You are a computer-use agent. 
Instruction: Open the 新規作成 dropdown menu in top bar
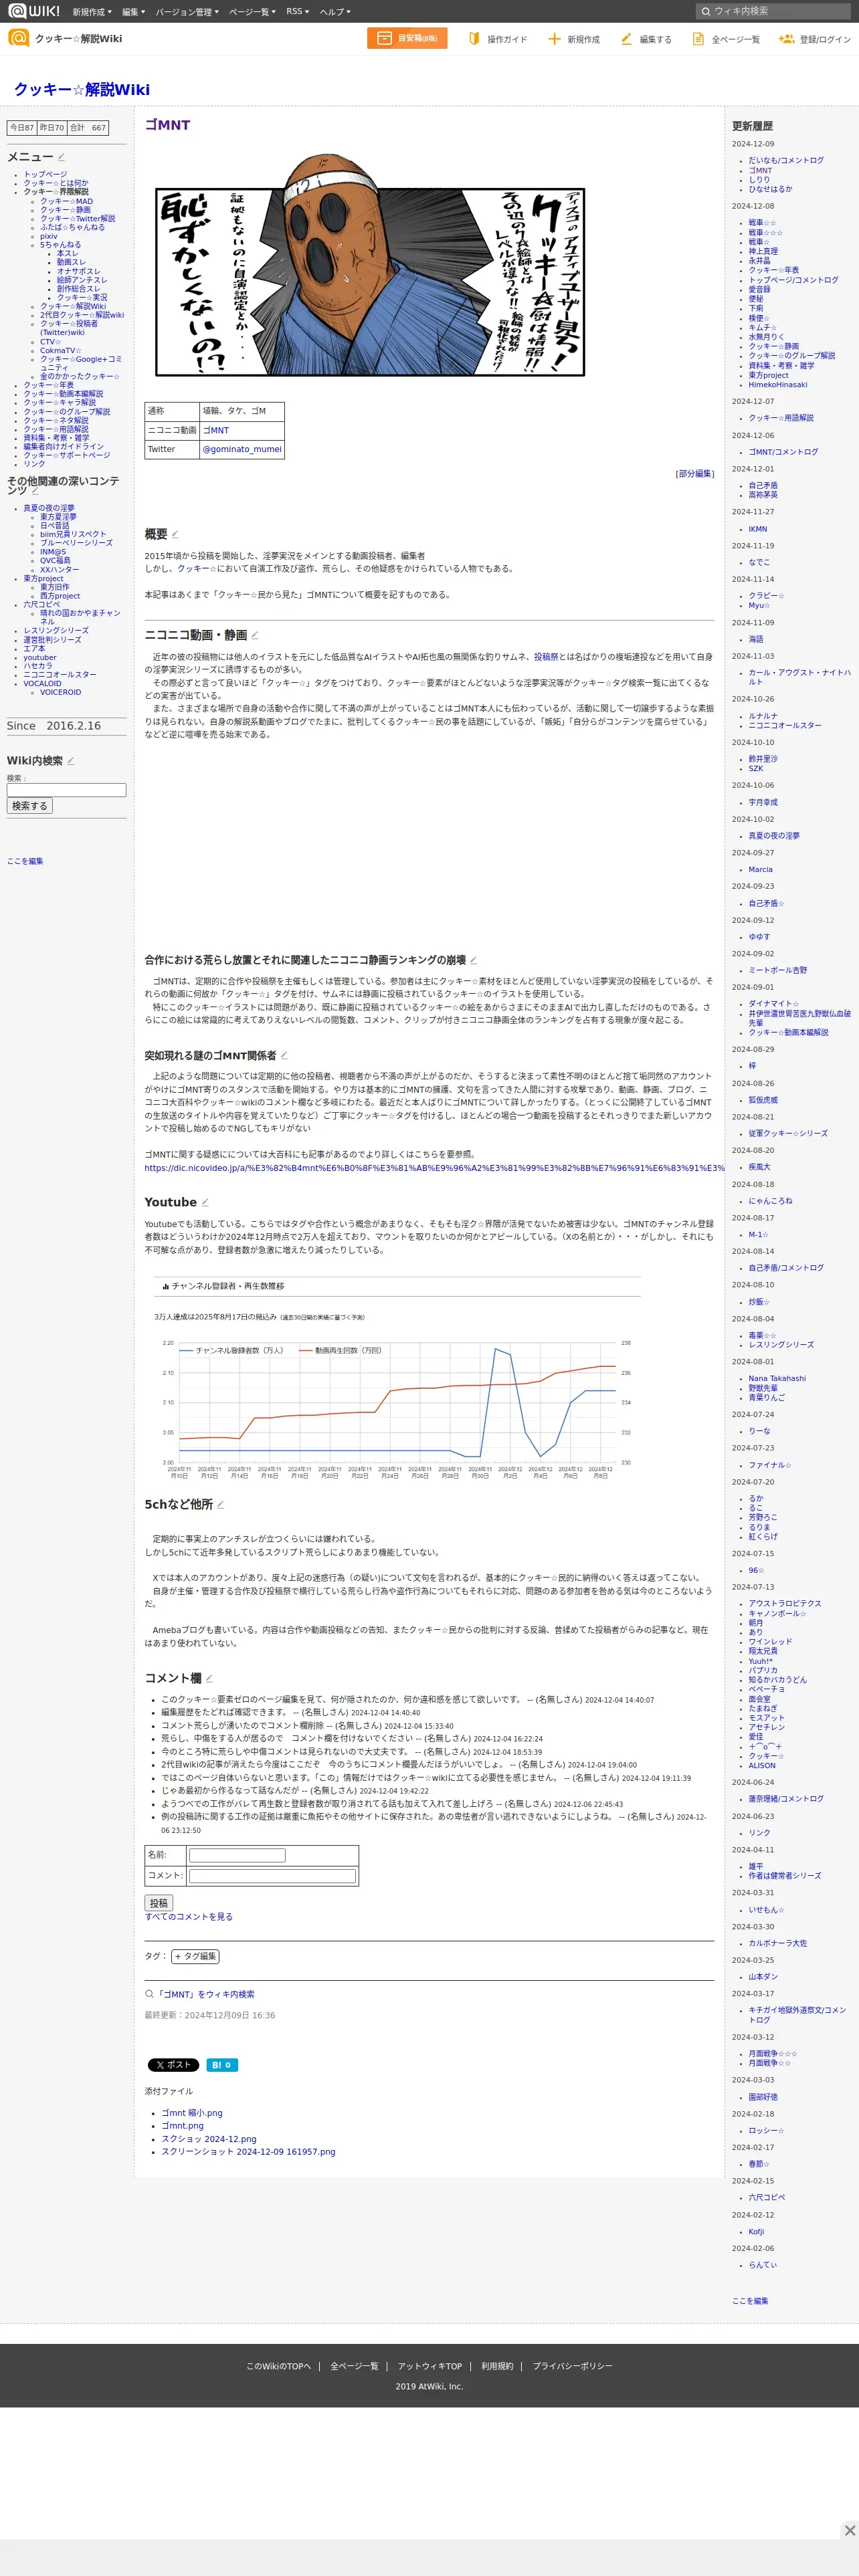click(92, 12)
